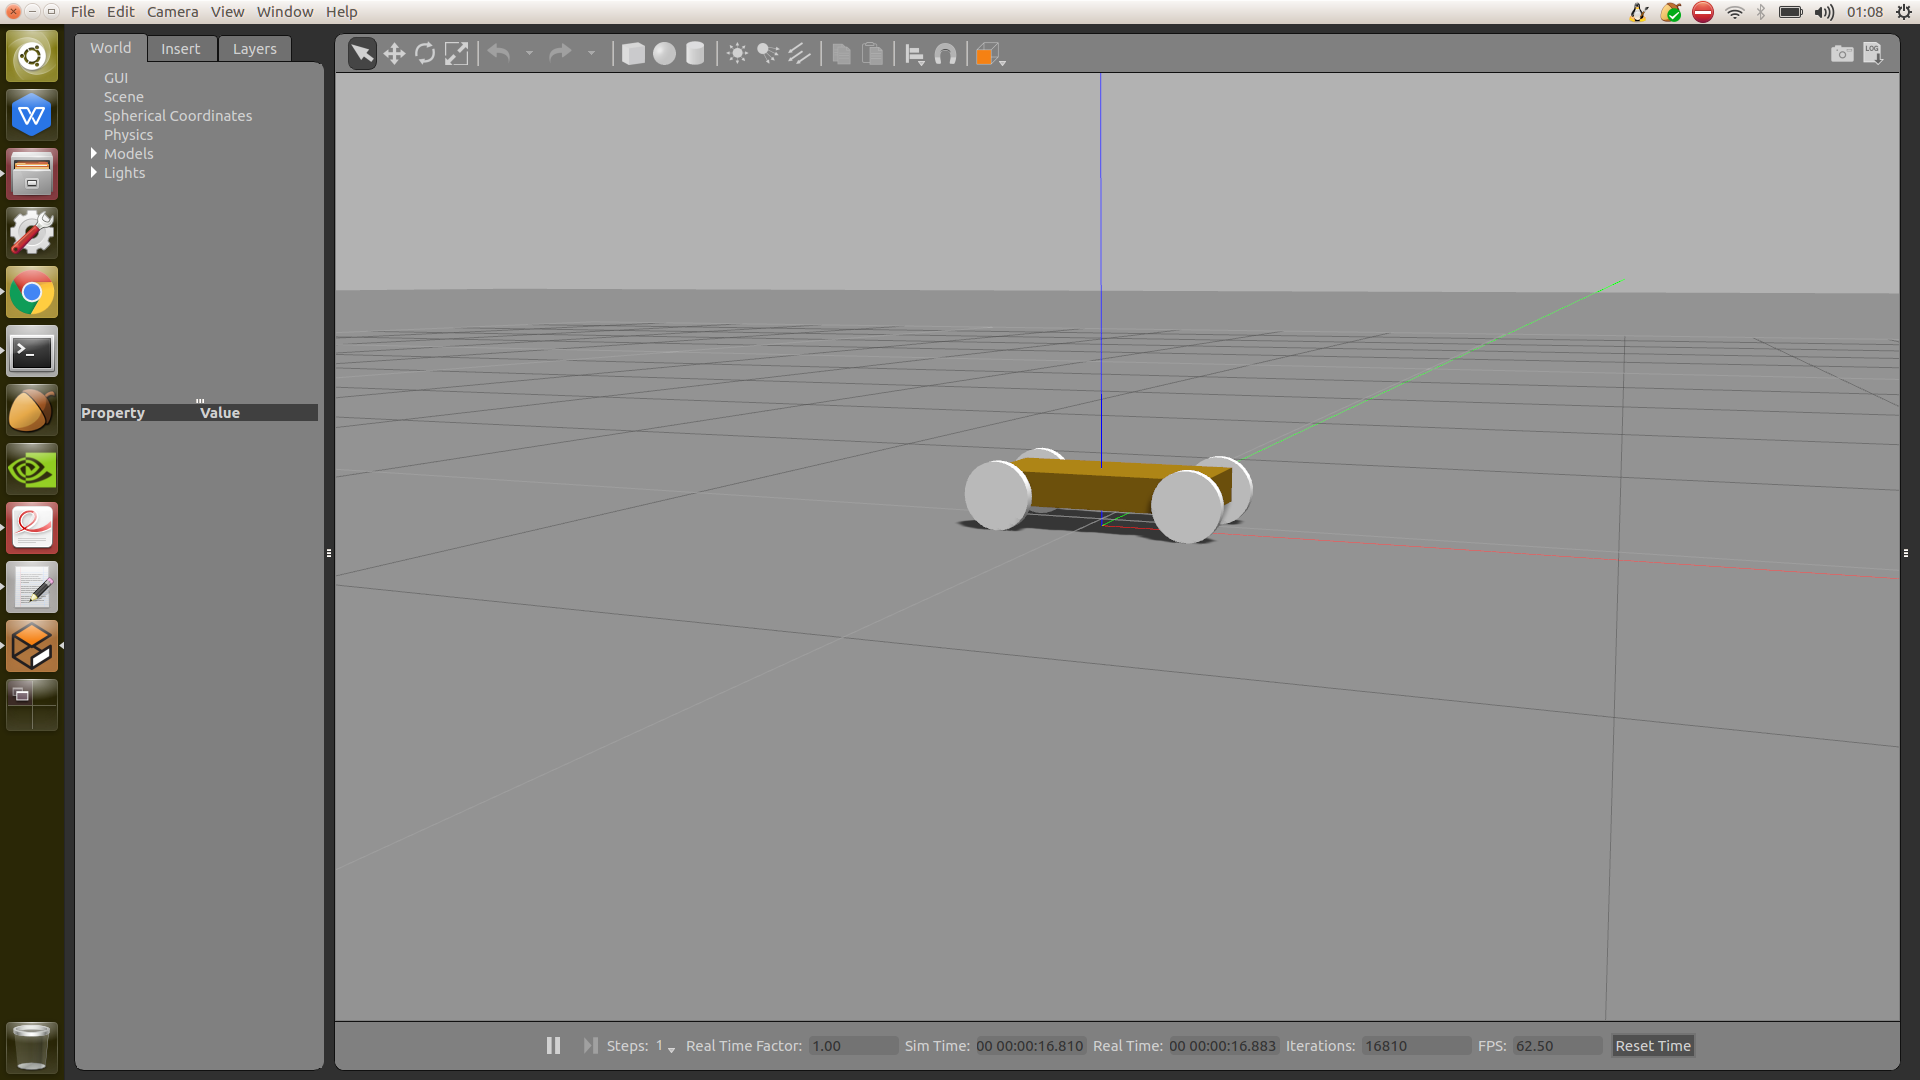Image resolution: width=1920 pixels, height=1080 pixels.
Task: Insert a cylinder shape
Action: click(695, 54)
